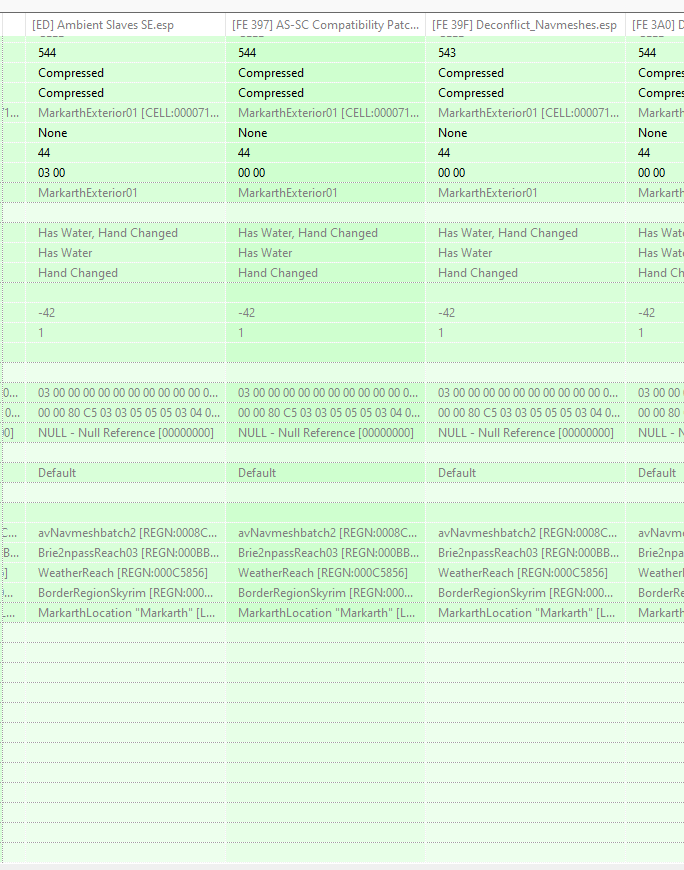Viewport: 684px width, 870px height.
Task: Click WeatherReach [REGN:000C5856] in Ambient Slaves column
Action: click(x=123, y=573)
